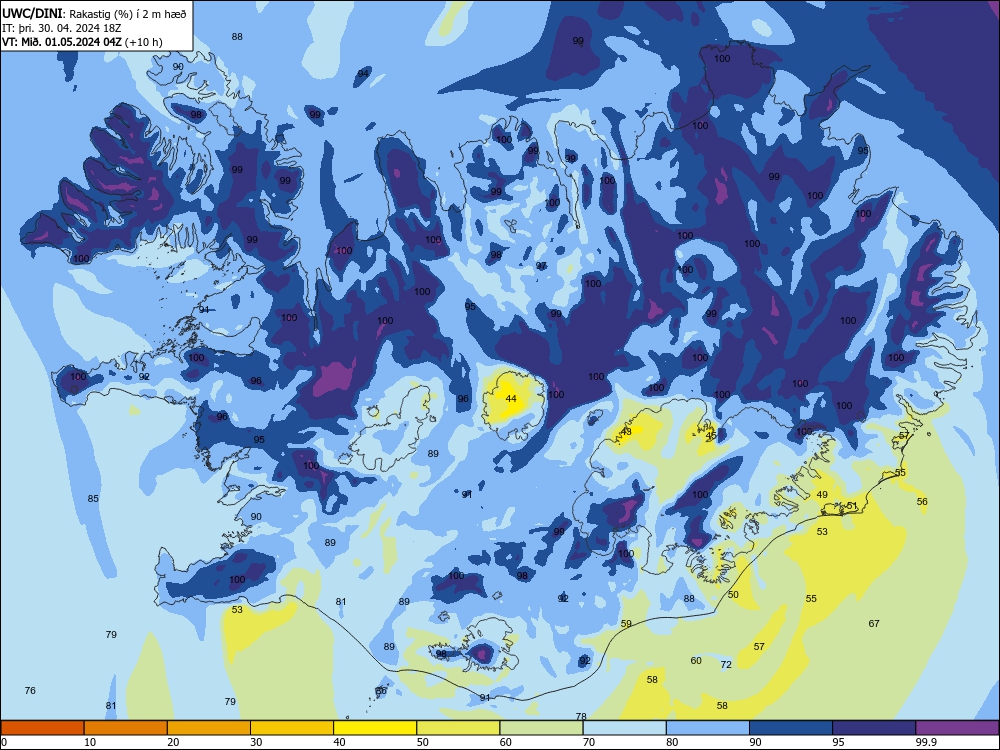Click the 95–99.9 dark navy legend swatch
The width and height of the screenshot is (1000, 750).
coord(874,728)
